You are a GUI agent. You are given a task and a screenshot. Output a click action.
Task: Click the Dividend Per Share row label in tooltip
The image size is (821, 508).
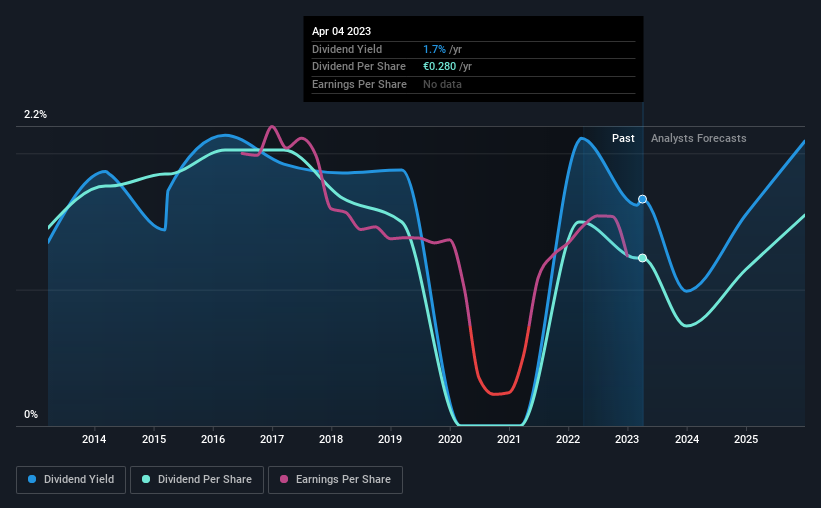[x=359, y=67]
